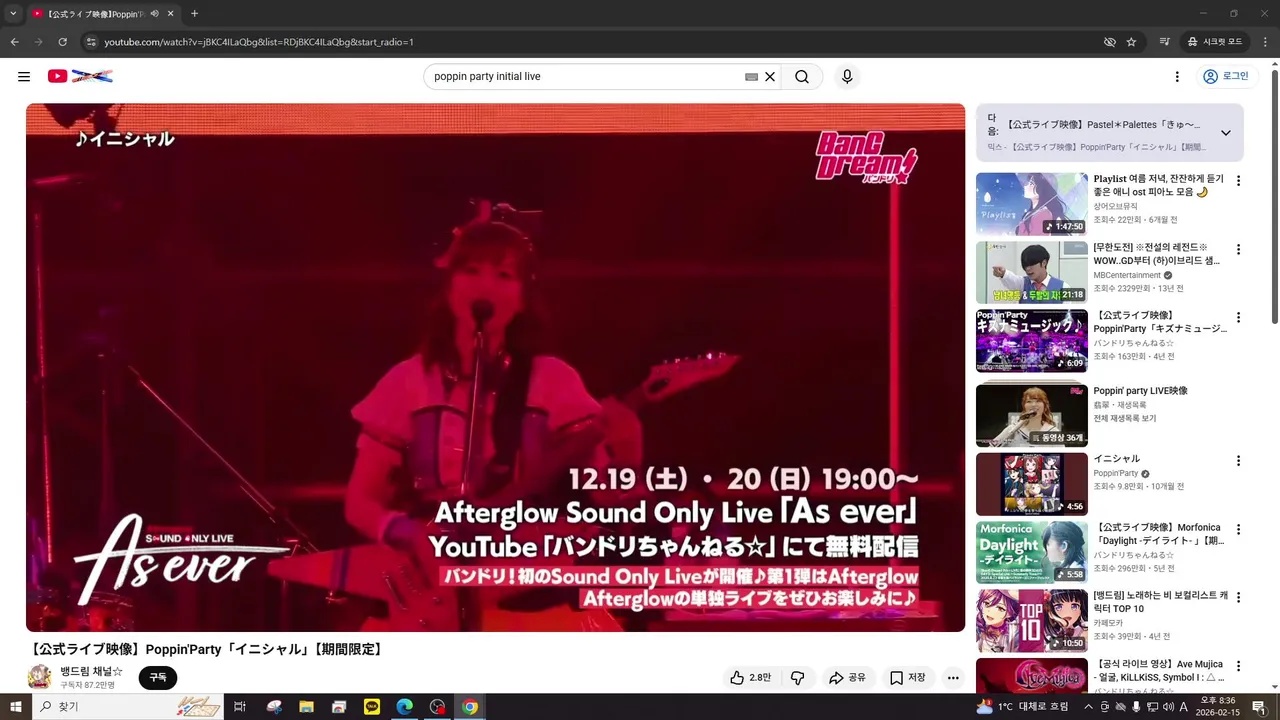
Task: Save video to playlist with 저장
Action: [x=908, y=678]
